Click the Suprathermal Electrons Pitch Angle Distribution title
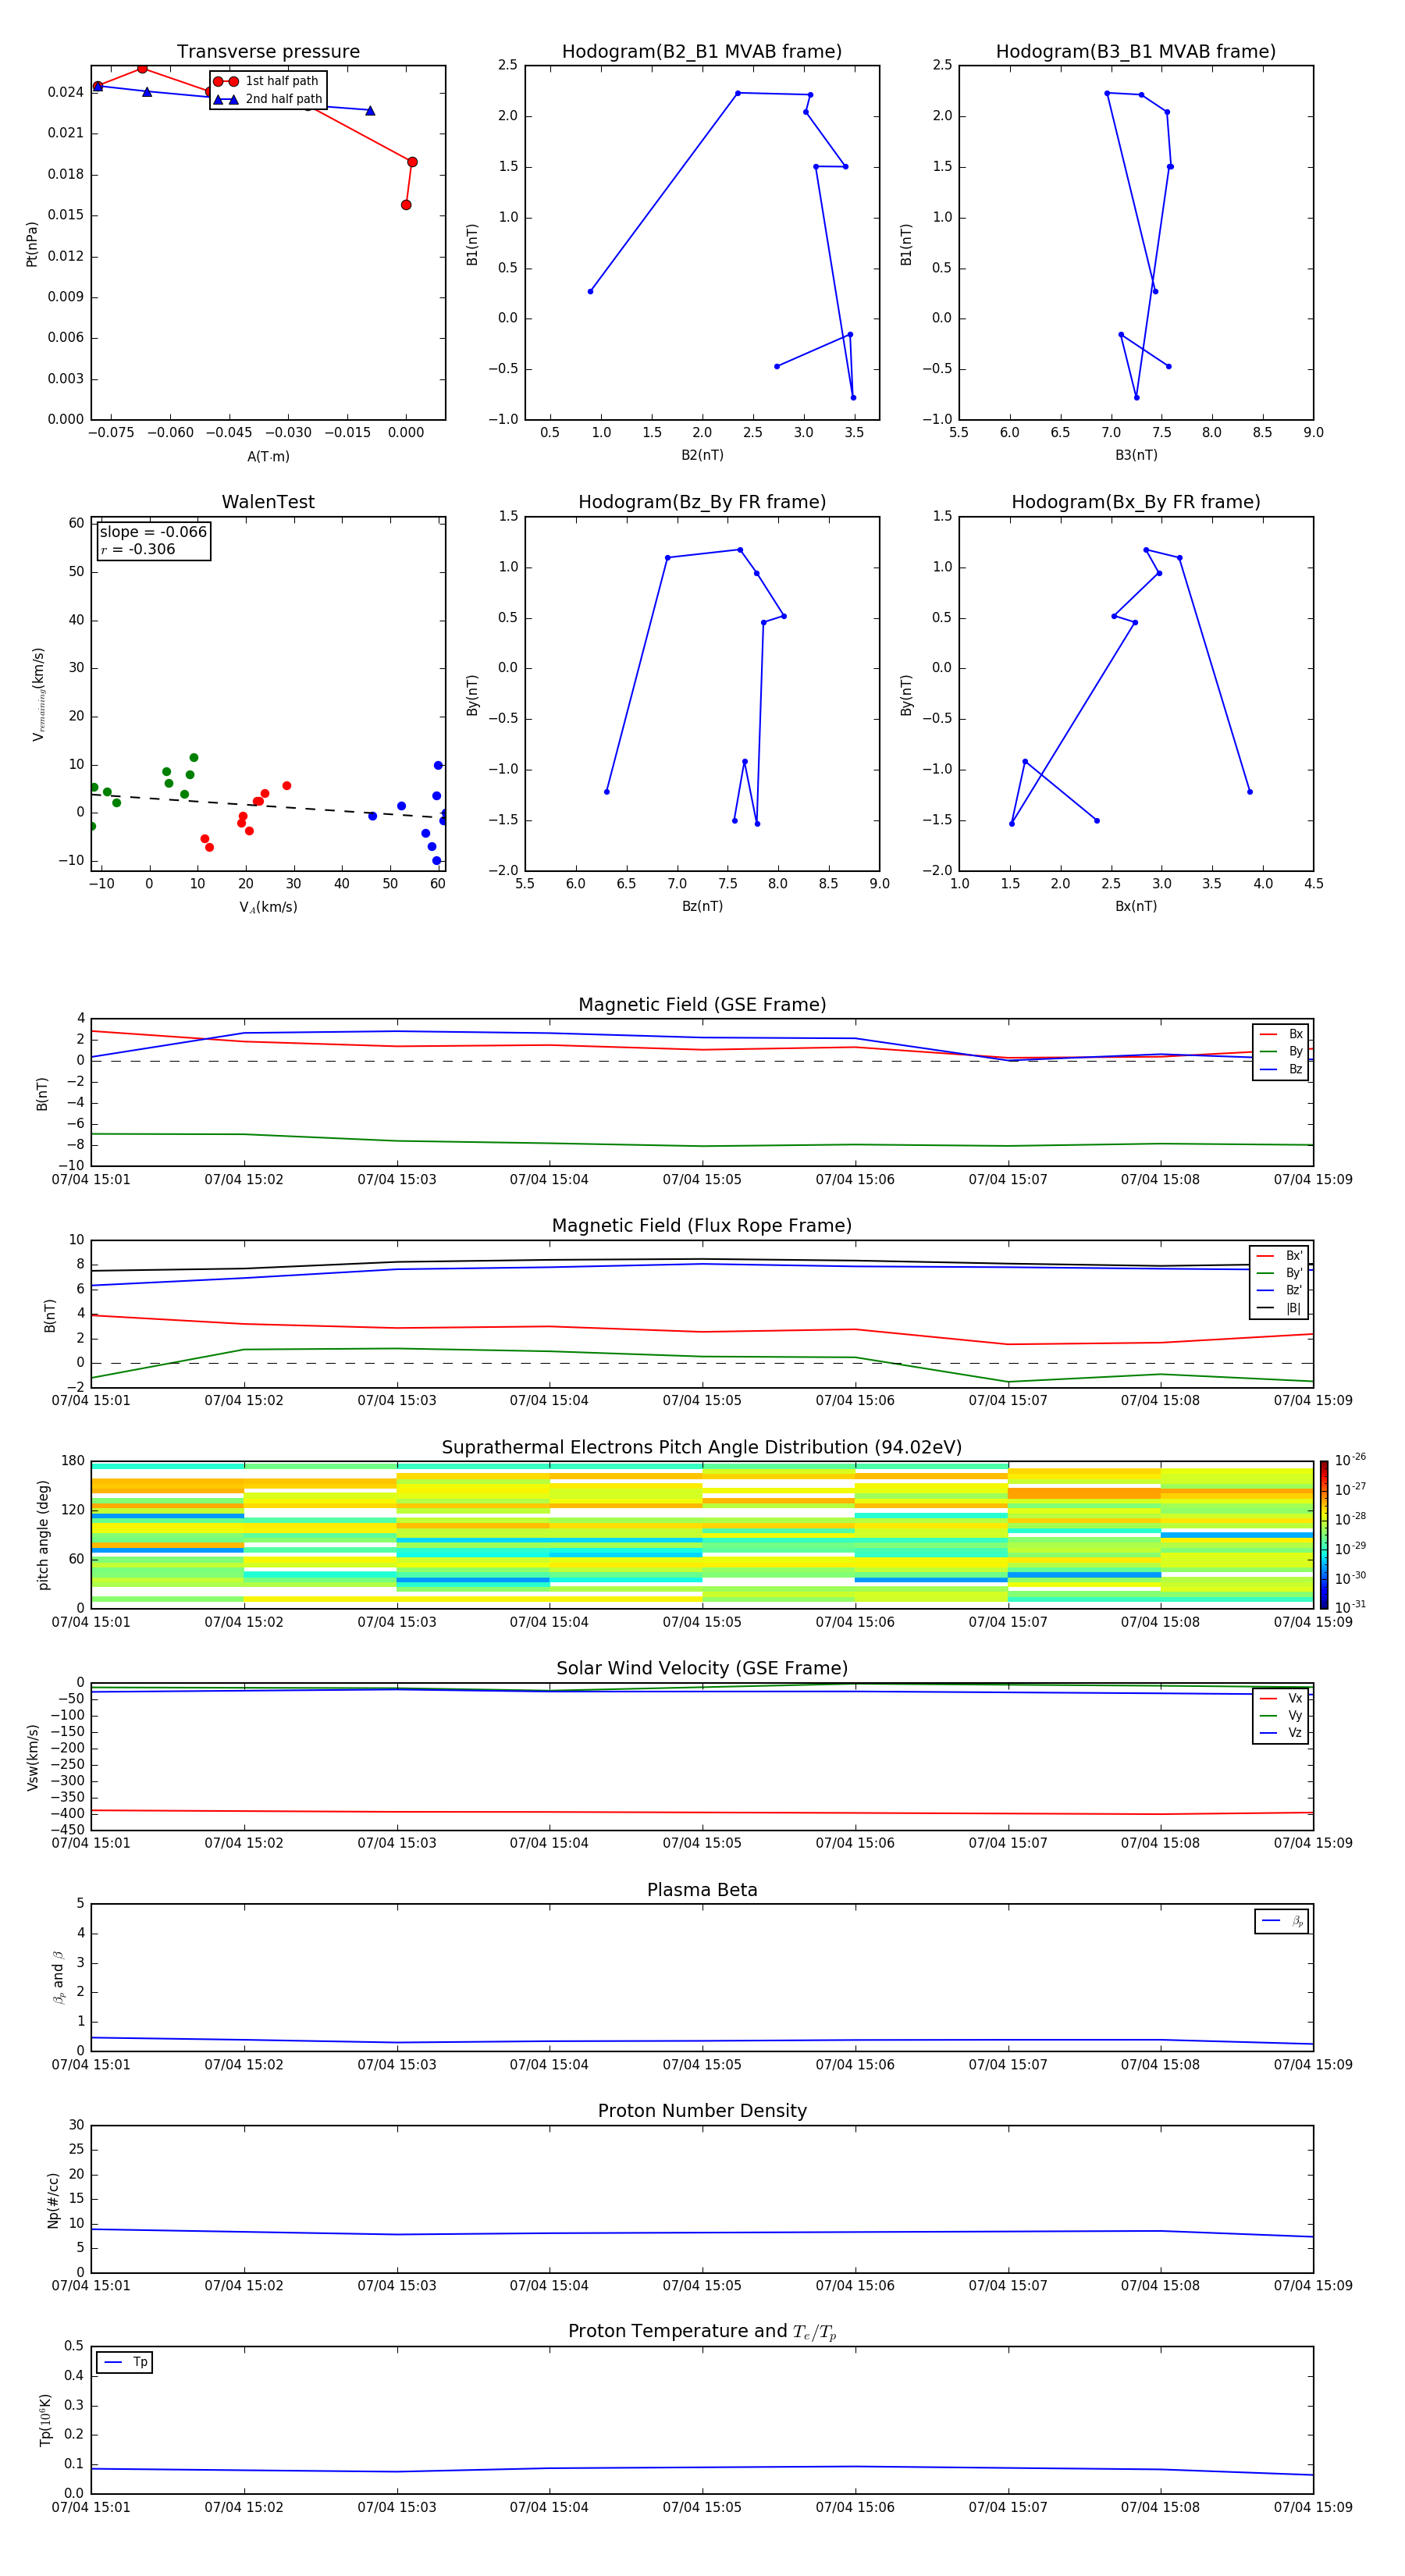 [702, 1448]
